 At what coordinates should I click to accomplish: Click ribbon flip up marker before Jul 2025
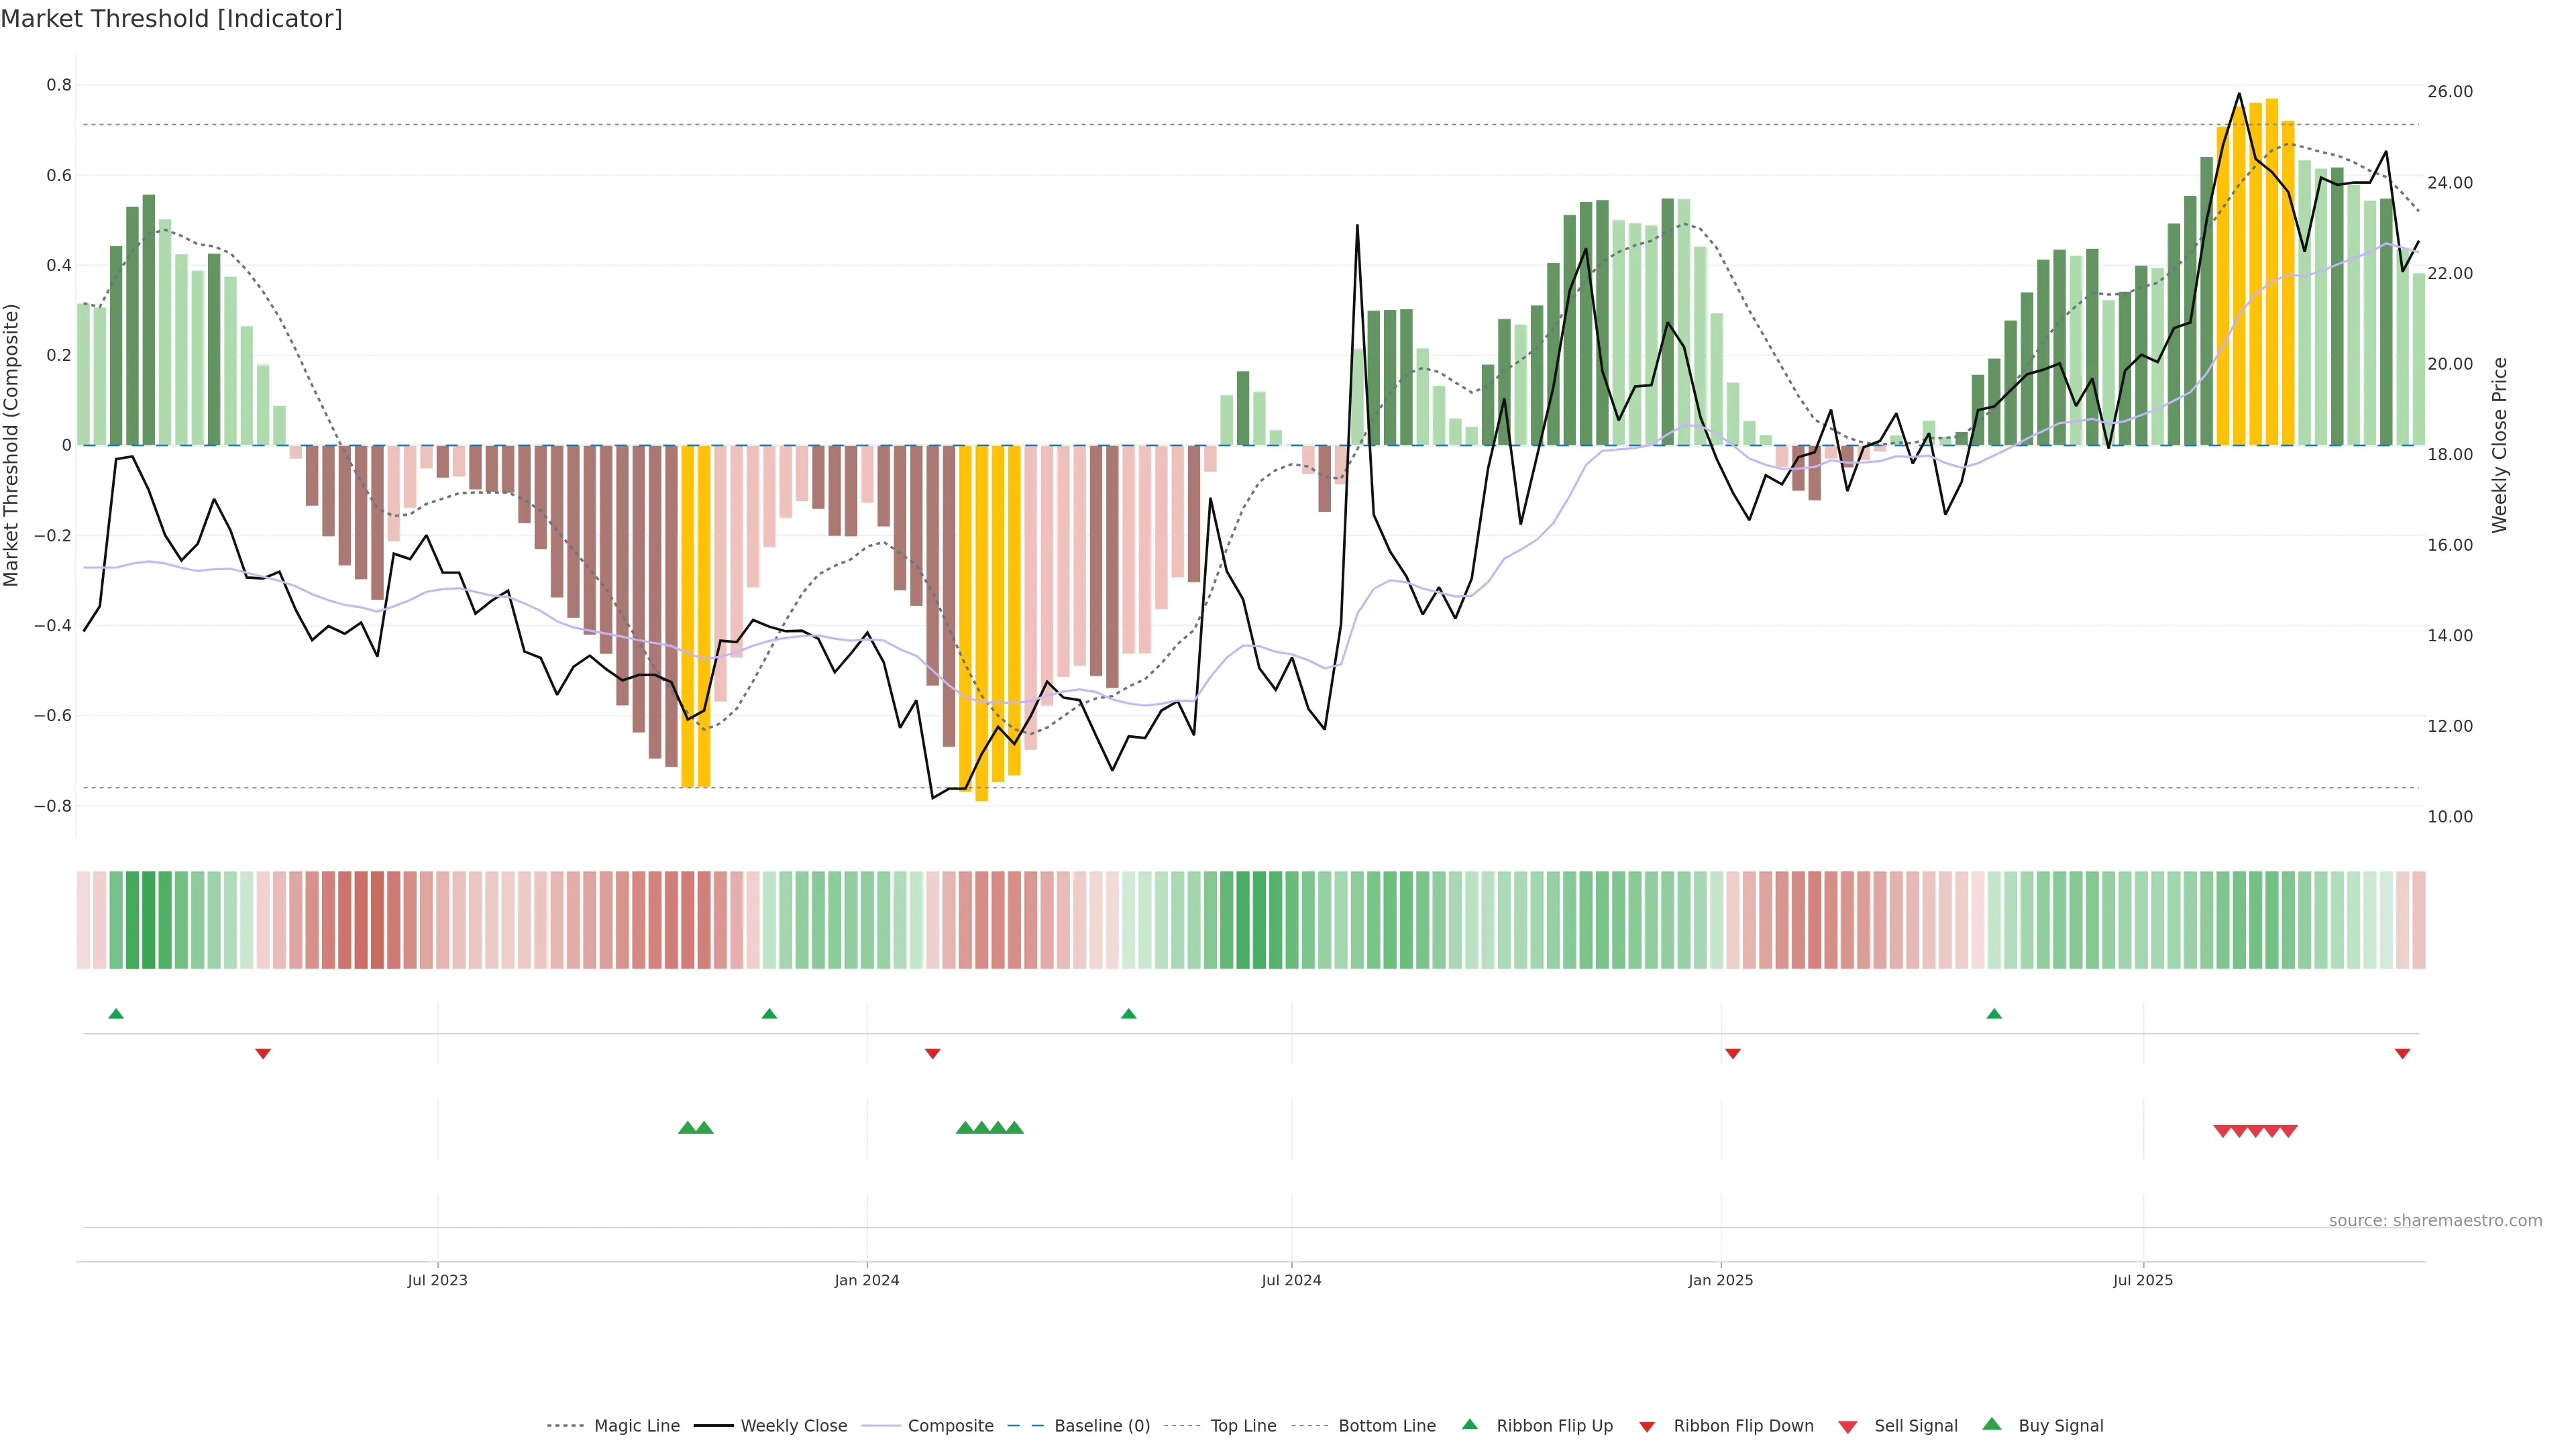tap(1994, 1014)
